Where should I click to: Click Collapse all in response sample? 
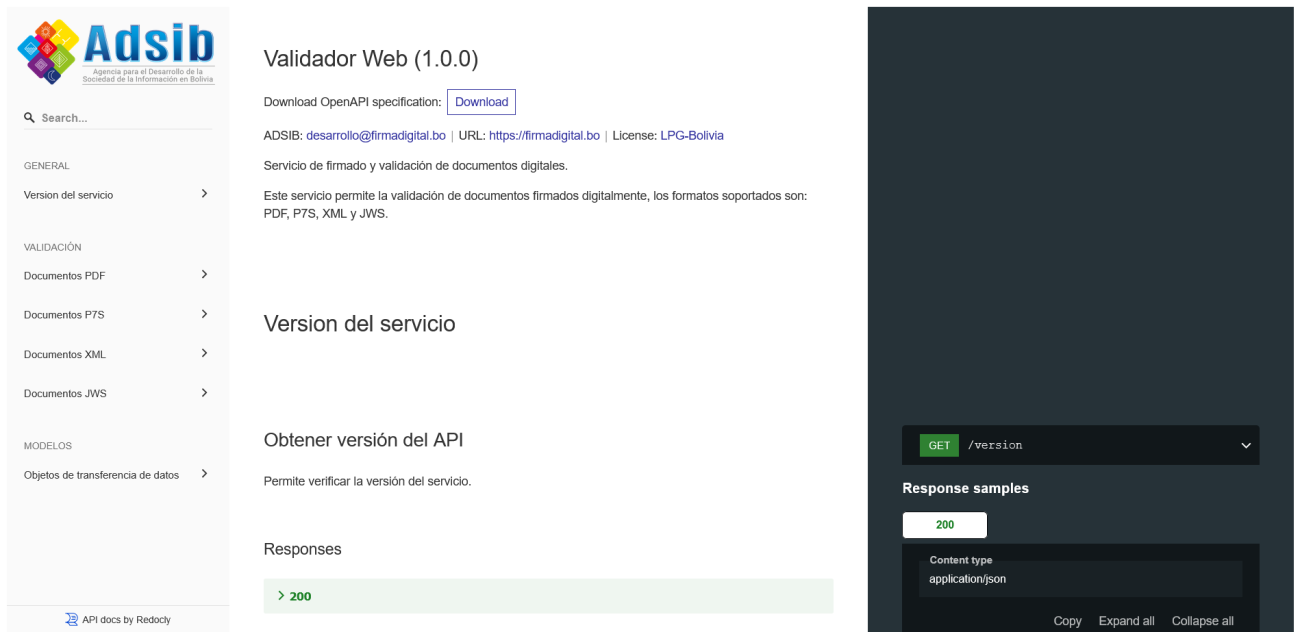point(1202,621)
